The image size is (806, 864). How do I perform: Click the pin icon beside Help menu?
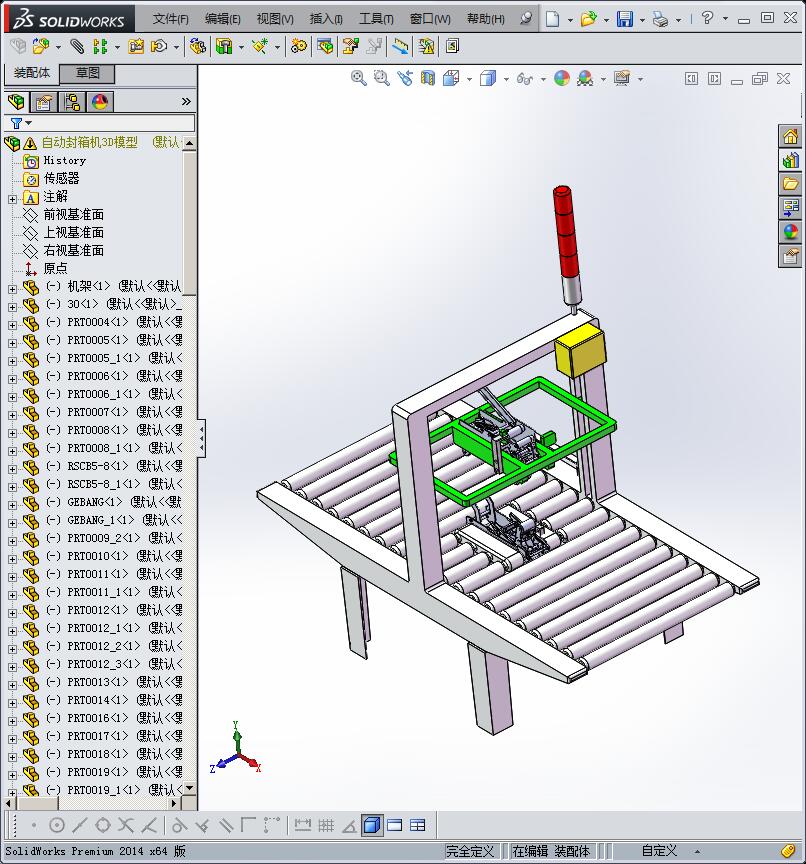[x=526, y=19]
